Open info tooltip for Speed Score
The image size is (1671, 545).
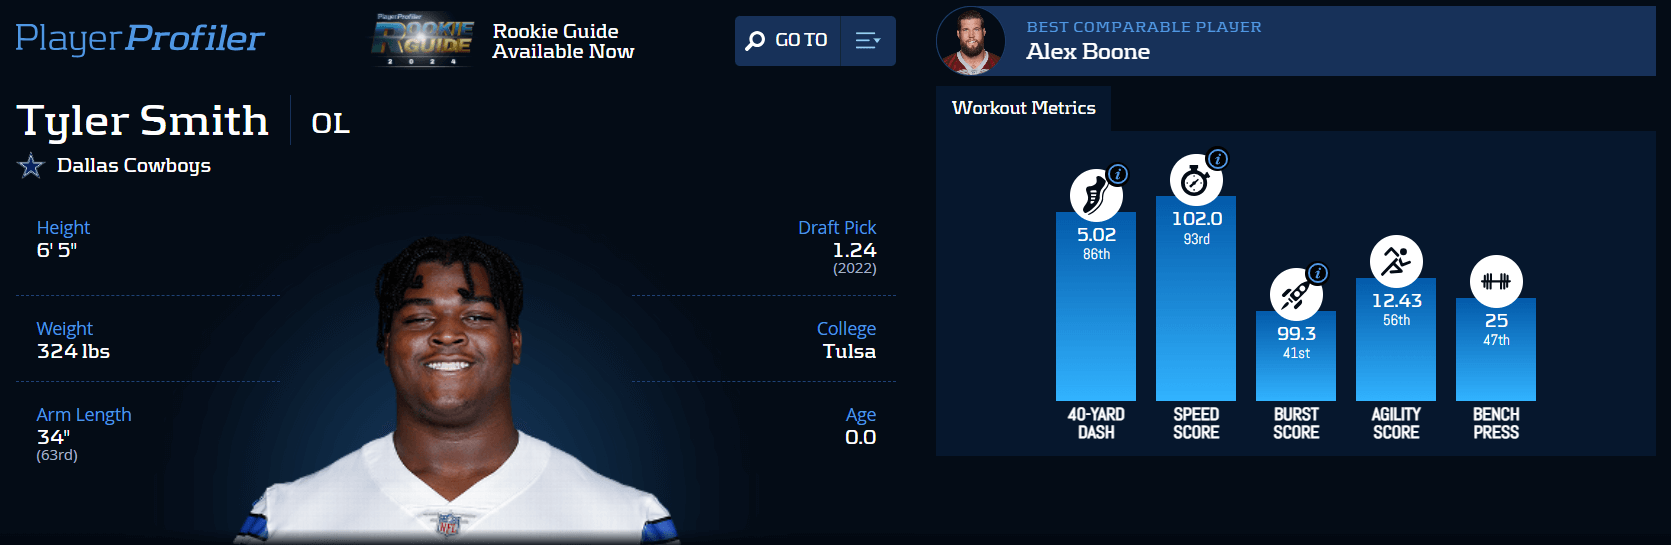[1217, 159]
